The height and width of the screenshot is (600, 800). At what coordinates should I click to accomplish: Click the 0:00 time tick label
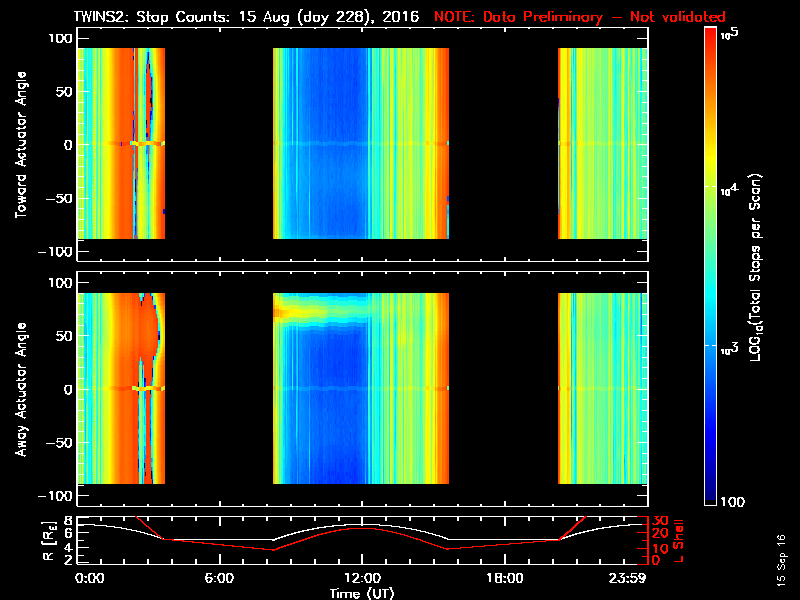click(x=88, y=579)
